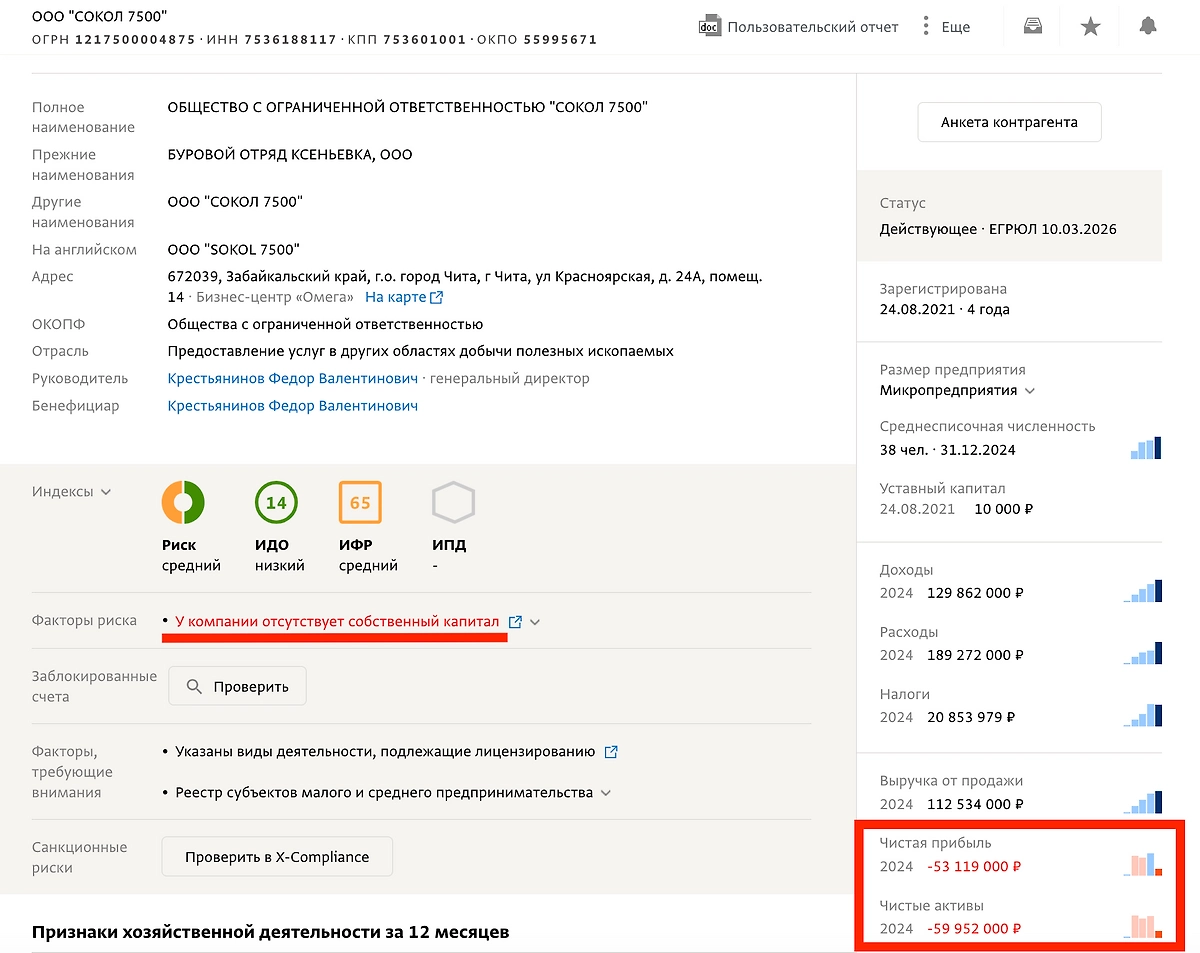Viewport: 1200px width, 953px height.
Task: Select the ИДО index badge showing 14
Action: pyautogui.click(x=276, y=502)
